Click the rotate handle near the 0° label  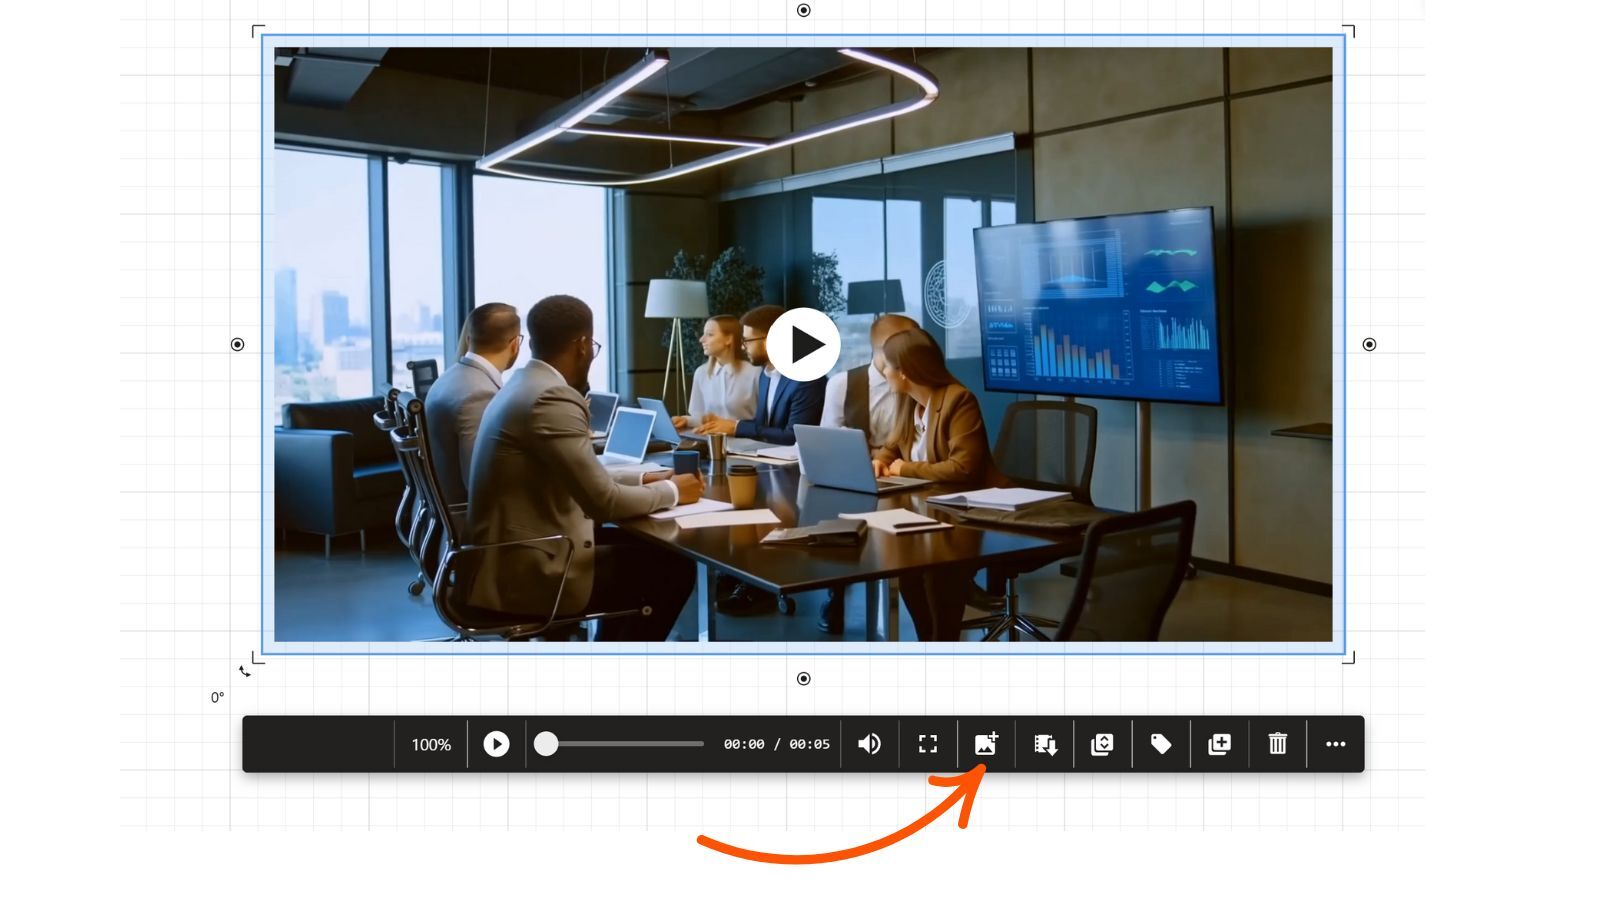[x=244, y=671]
